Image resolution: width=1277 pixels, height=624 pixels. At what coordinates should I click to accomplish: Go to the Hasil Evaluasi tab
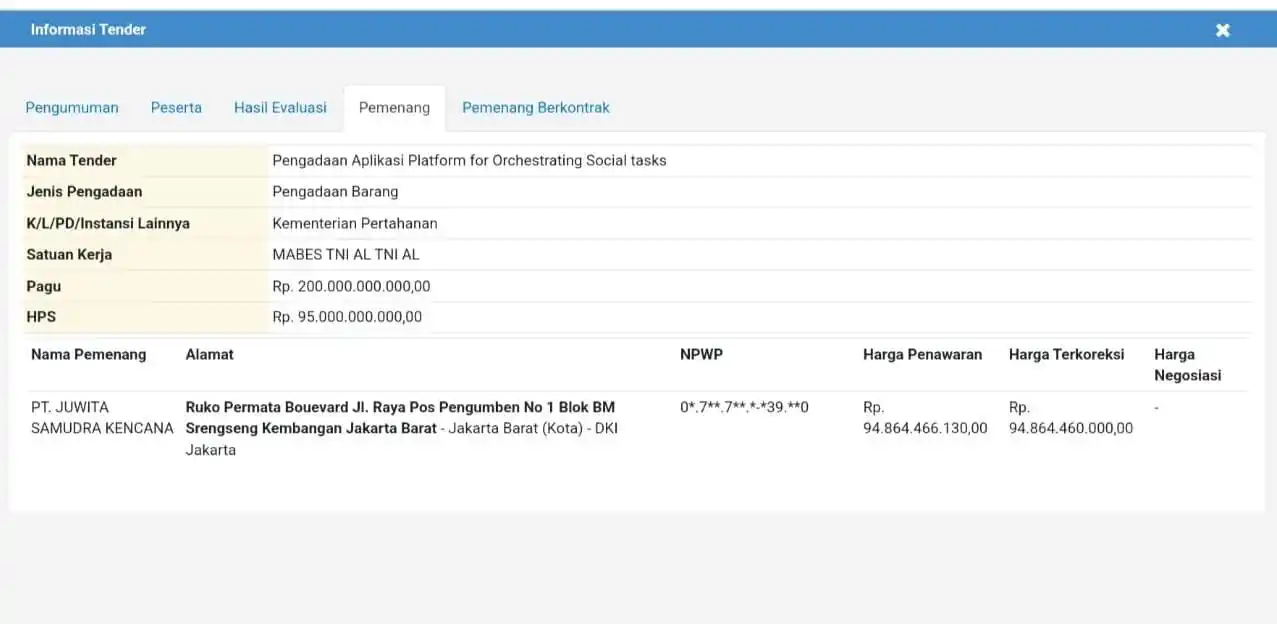coord(280,108)
